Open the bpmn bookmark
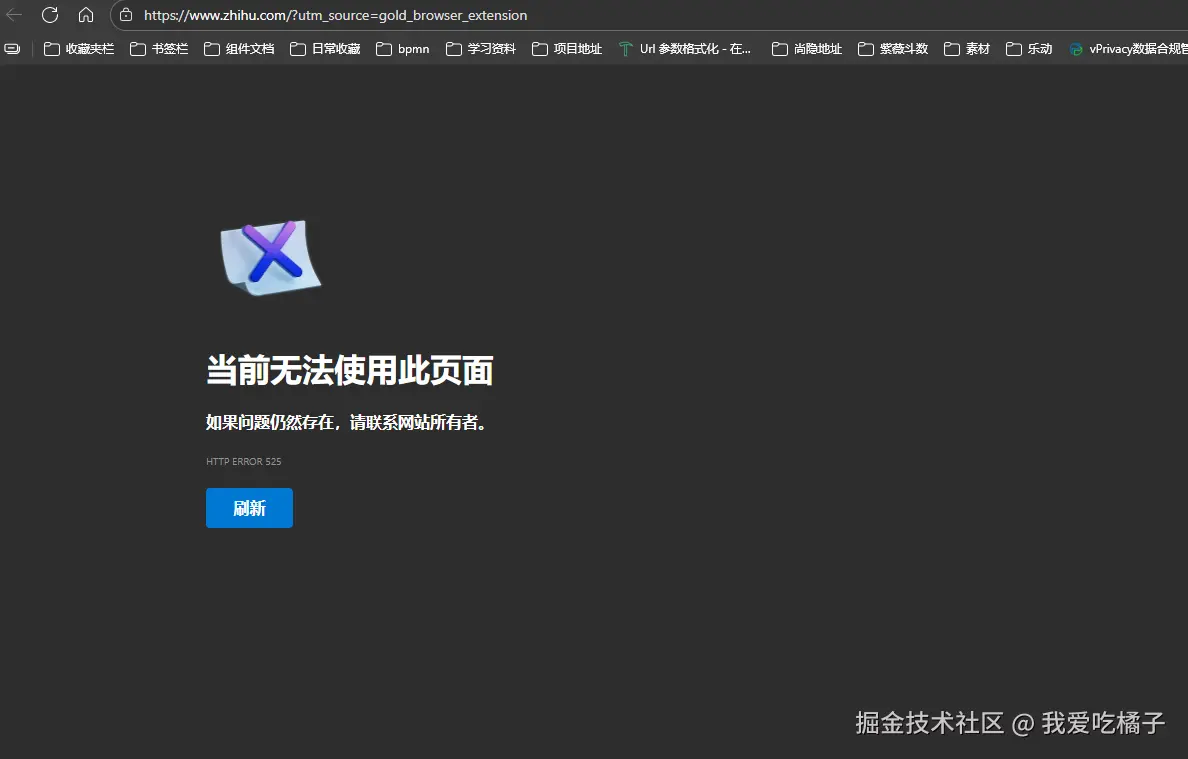The width and height of the screenshot is (1188, 759). click(402, 48)
